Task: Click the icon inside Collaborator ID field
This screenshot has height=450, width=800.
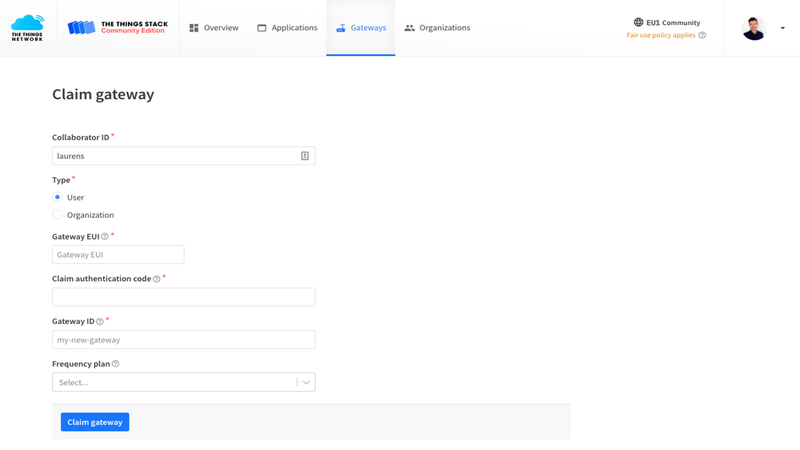Action: point(305,156)
